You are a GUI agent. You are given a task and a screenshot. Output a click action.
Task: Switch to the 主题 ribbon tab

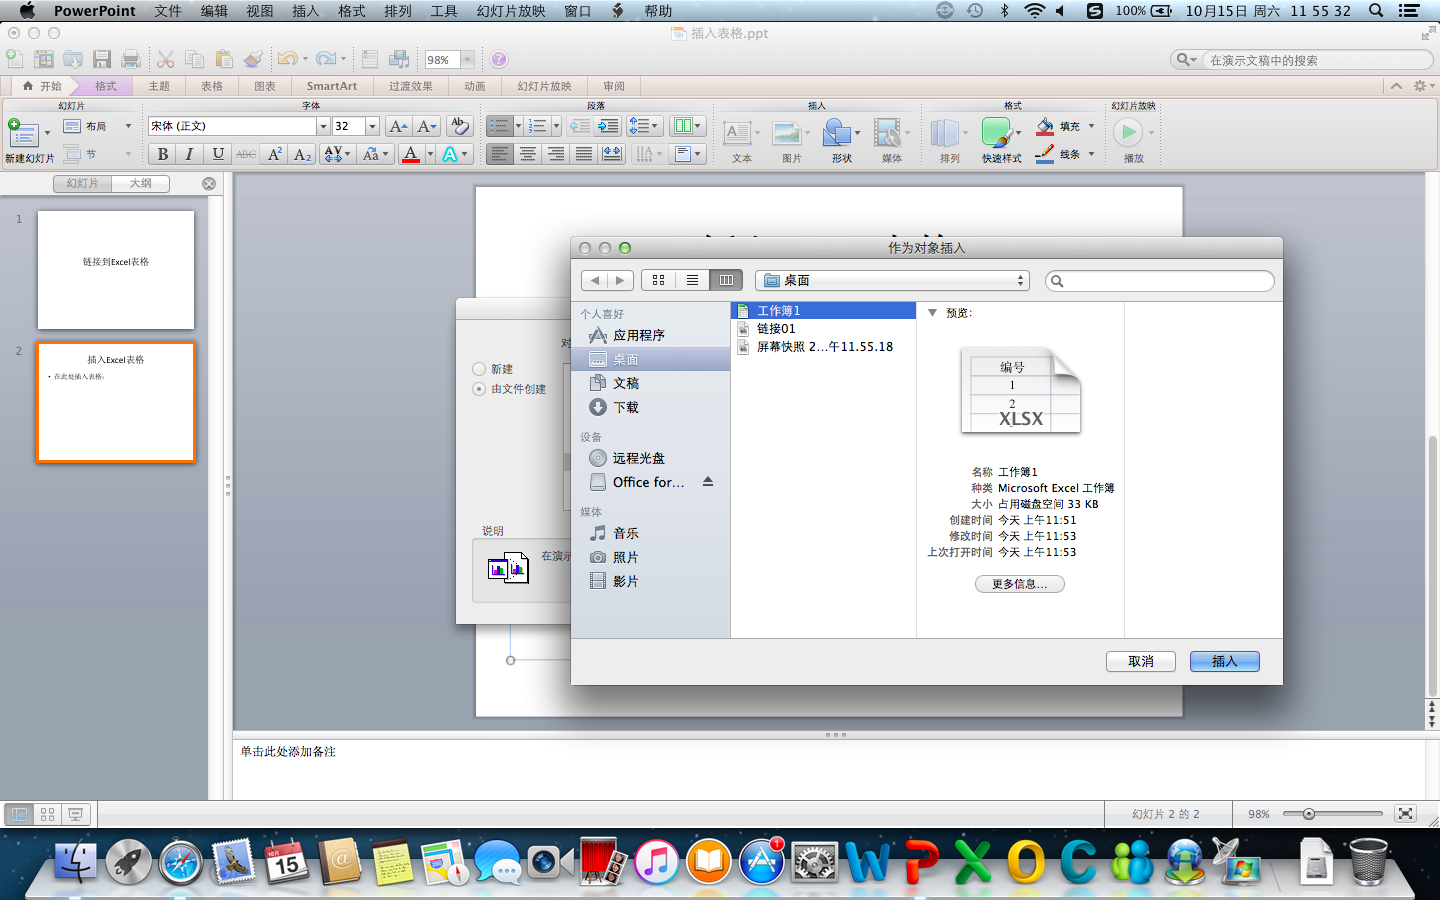point(159,86)
